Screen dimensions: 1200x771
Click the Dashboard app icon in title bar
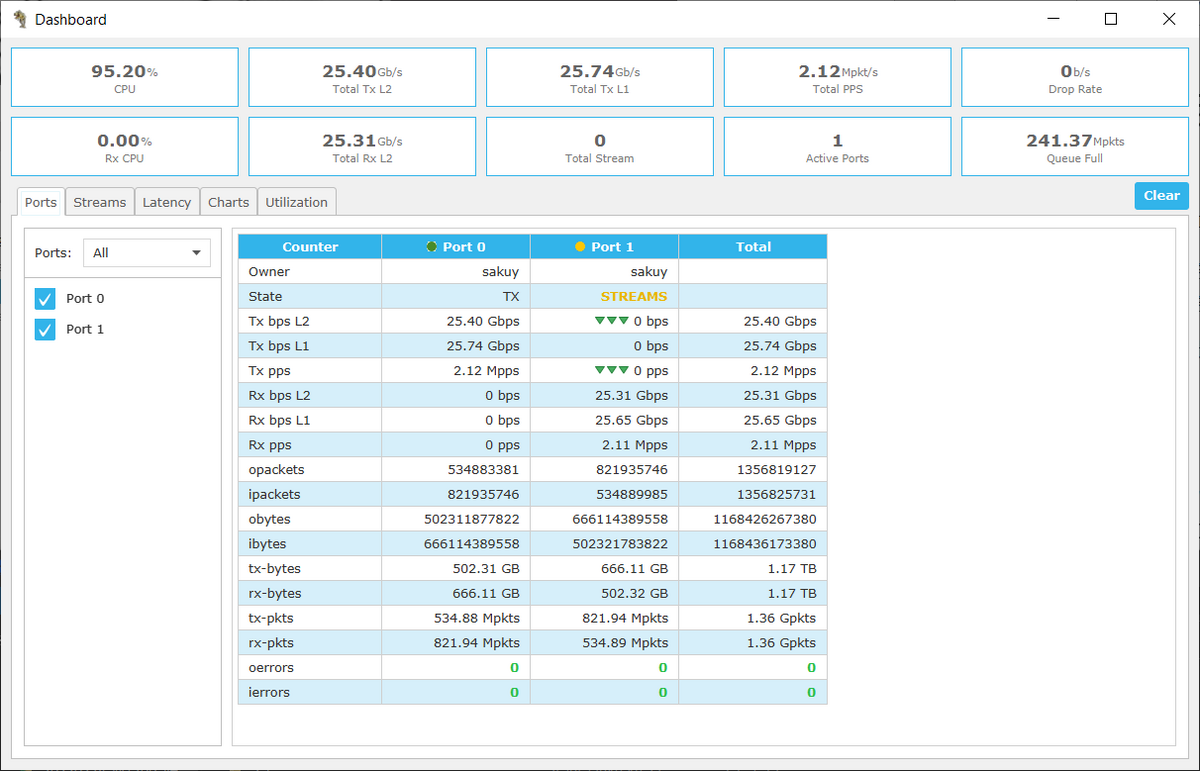coord(19,19)
